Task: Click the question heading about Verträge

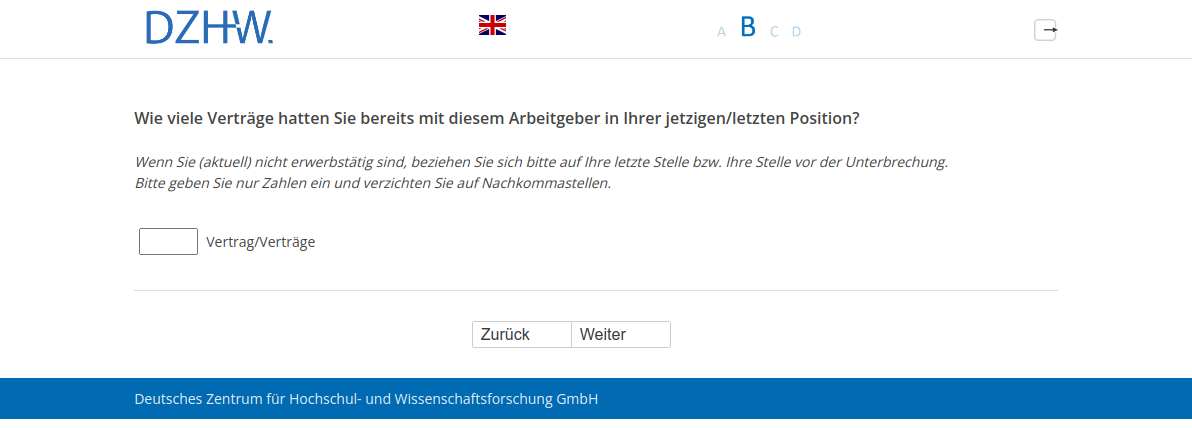Action: click(496, 118)
